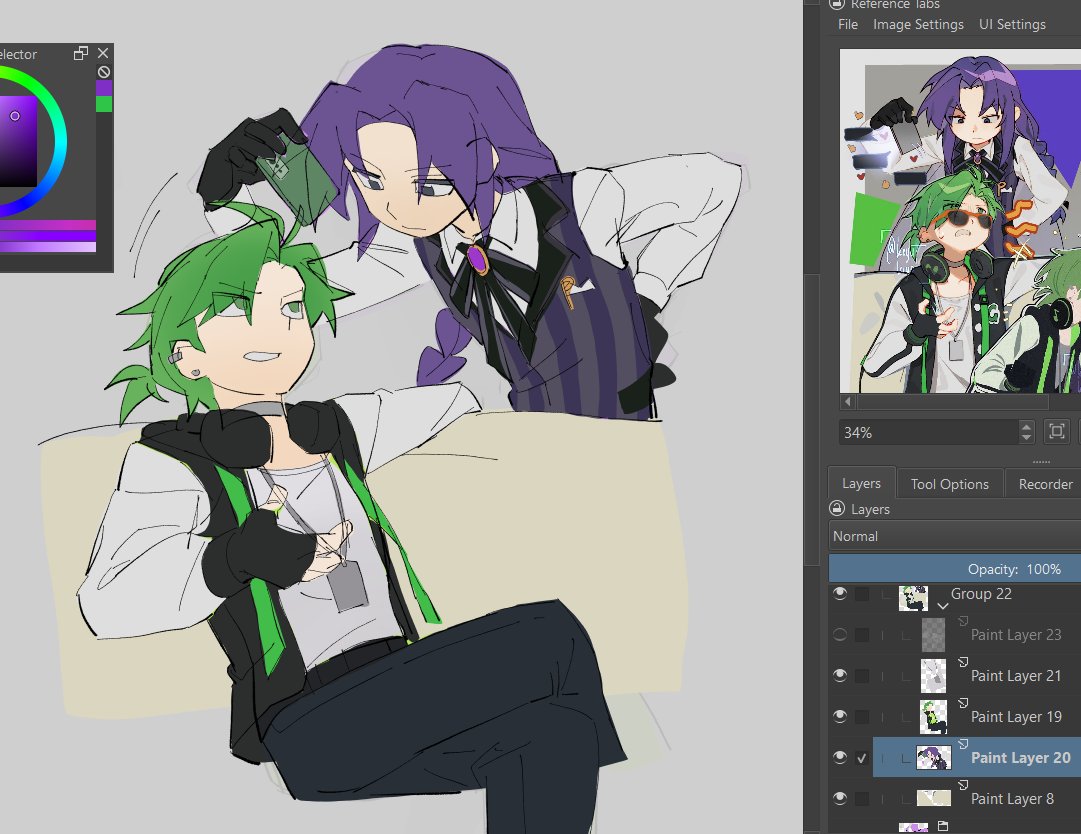The image size is (1081, 834).
Task: Click the layer Opacity slider
Action: point(955,569)
